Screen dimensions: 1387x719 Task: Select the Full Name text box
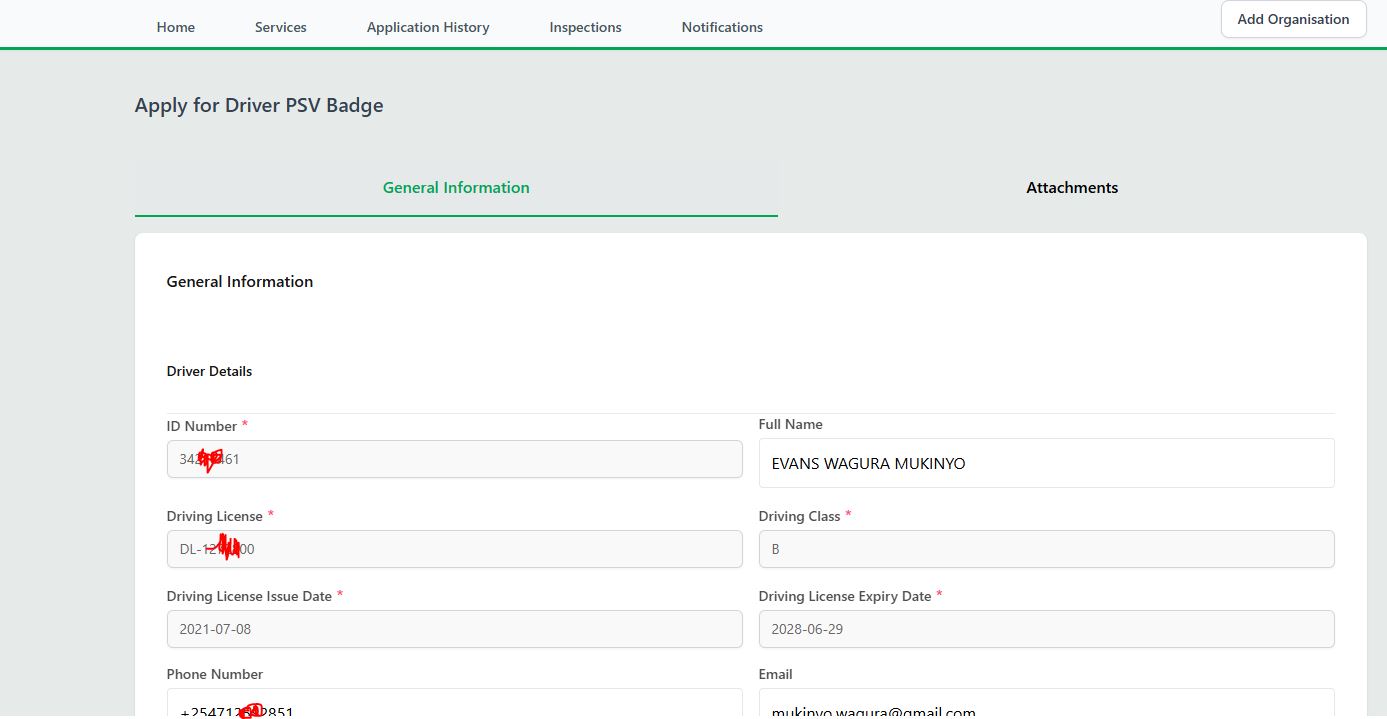pos(1046,463)
